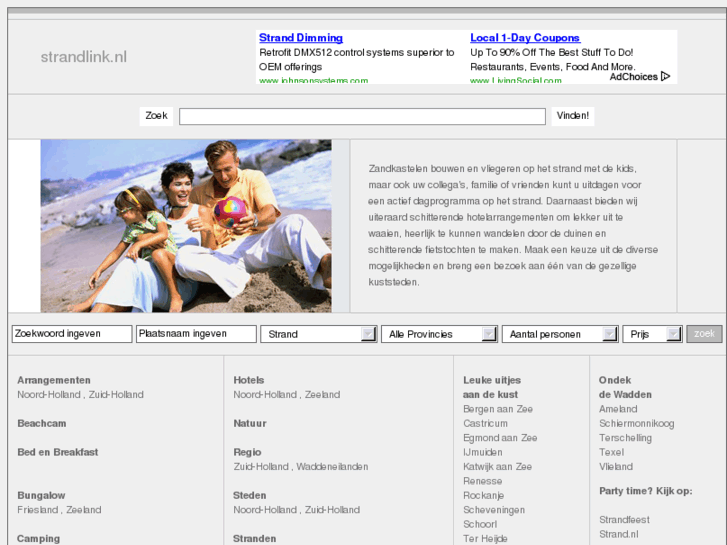Click the Vinden! search button
This screenshot has width=727, height=545.
tap(573, 116)
